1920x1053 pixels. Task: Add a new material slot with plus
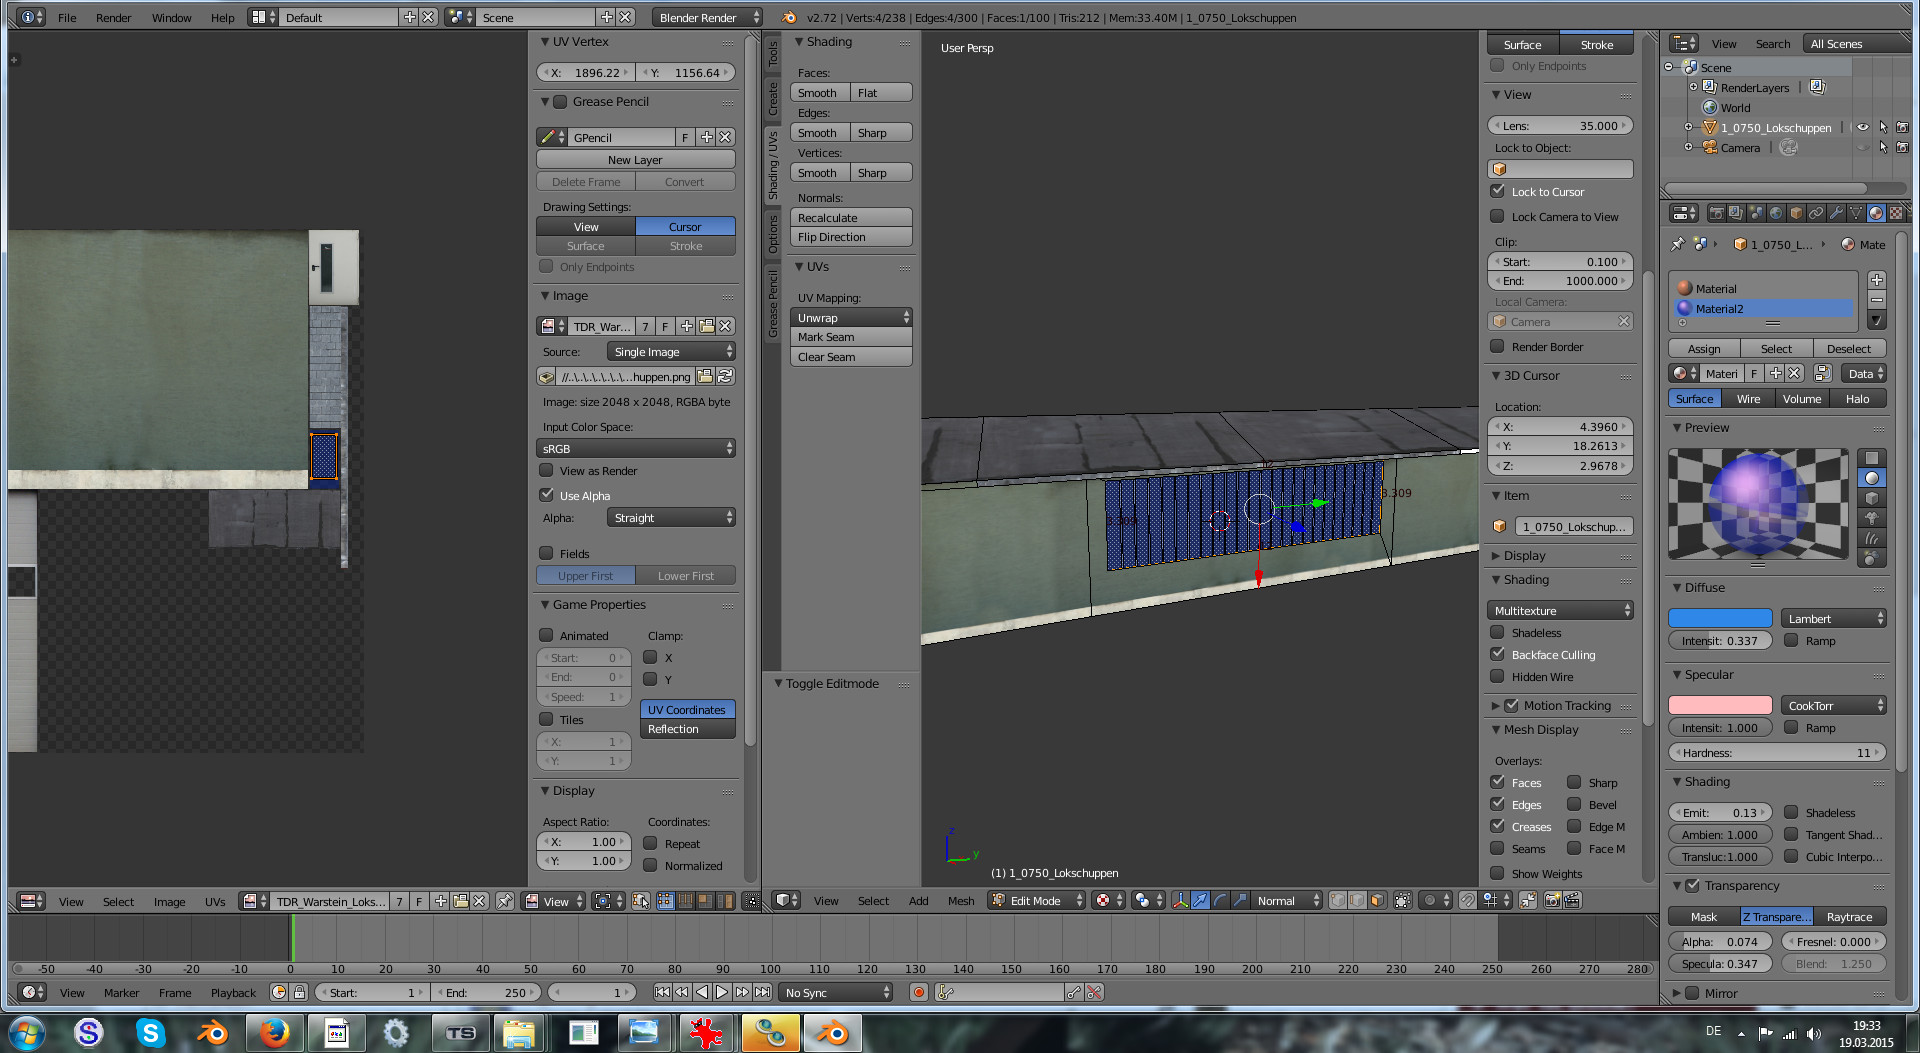[x=1876, y=281]
